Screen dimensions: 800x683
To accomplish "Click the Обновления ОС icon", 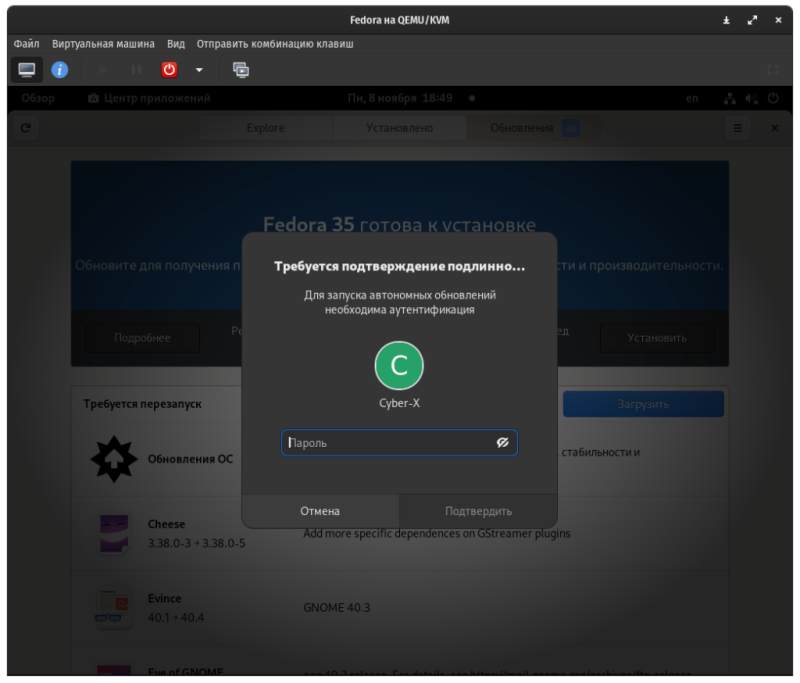I will click(x=114, y=459).
